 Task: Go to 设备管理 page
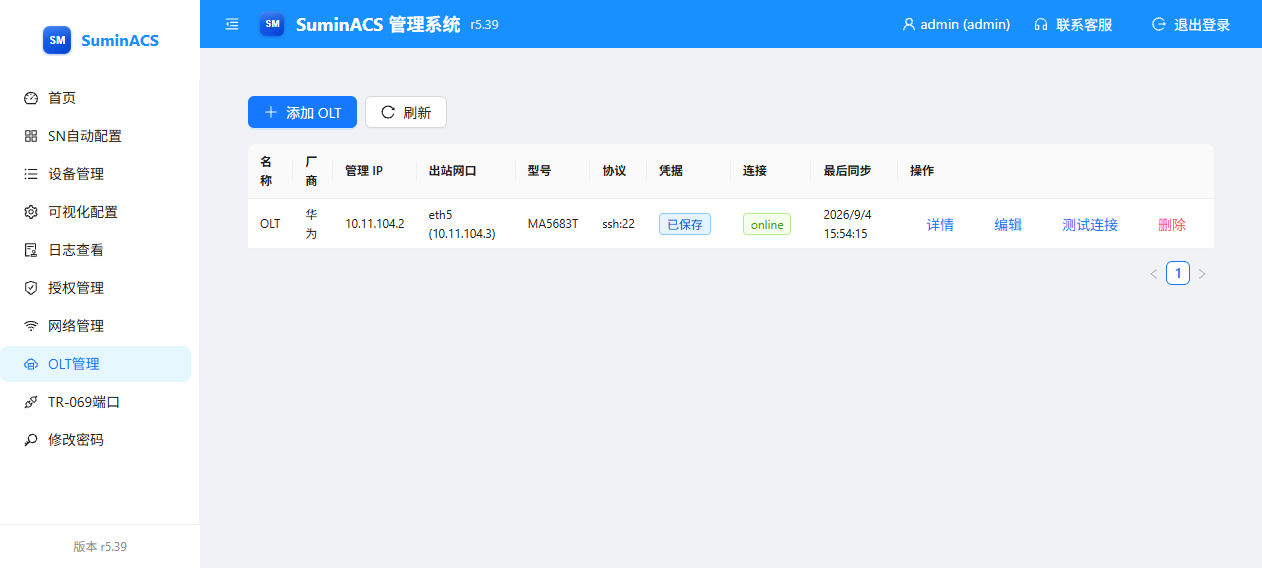tap(96, 174)
